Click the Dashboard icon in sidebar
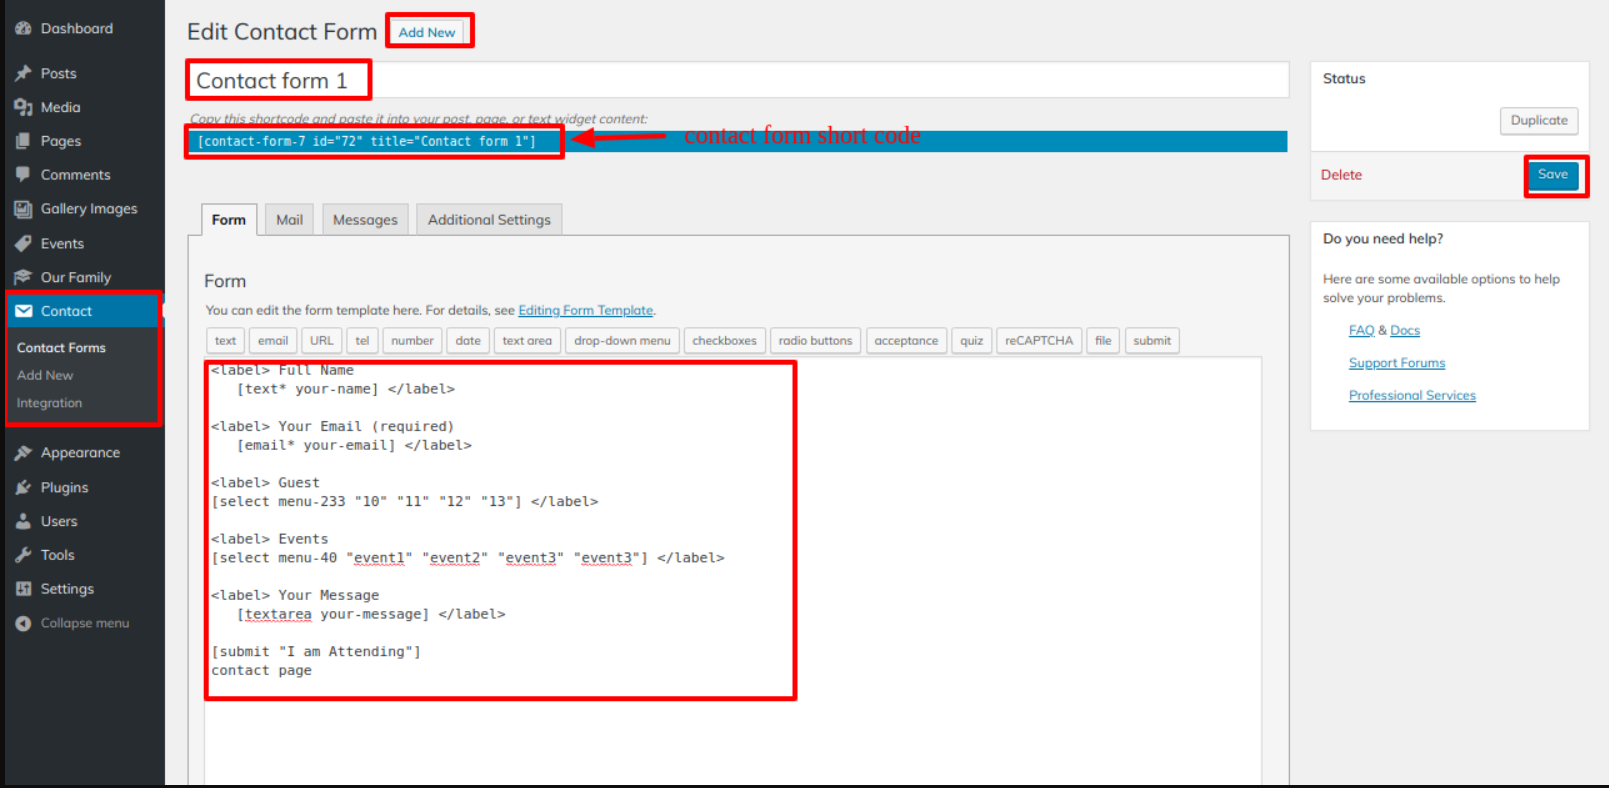 (x=23, y=29)
